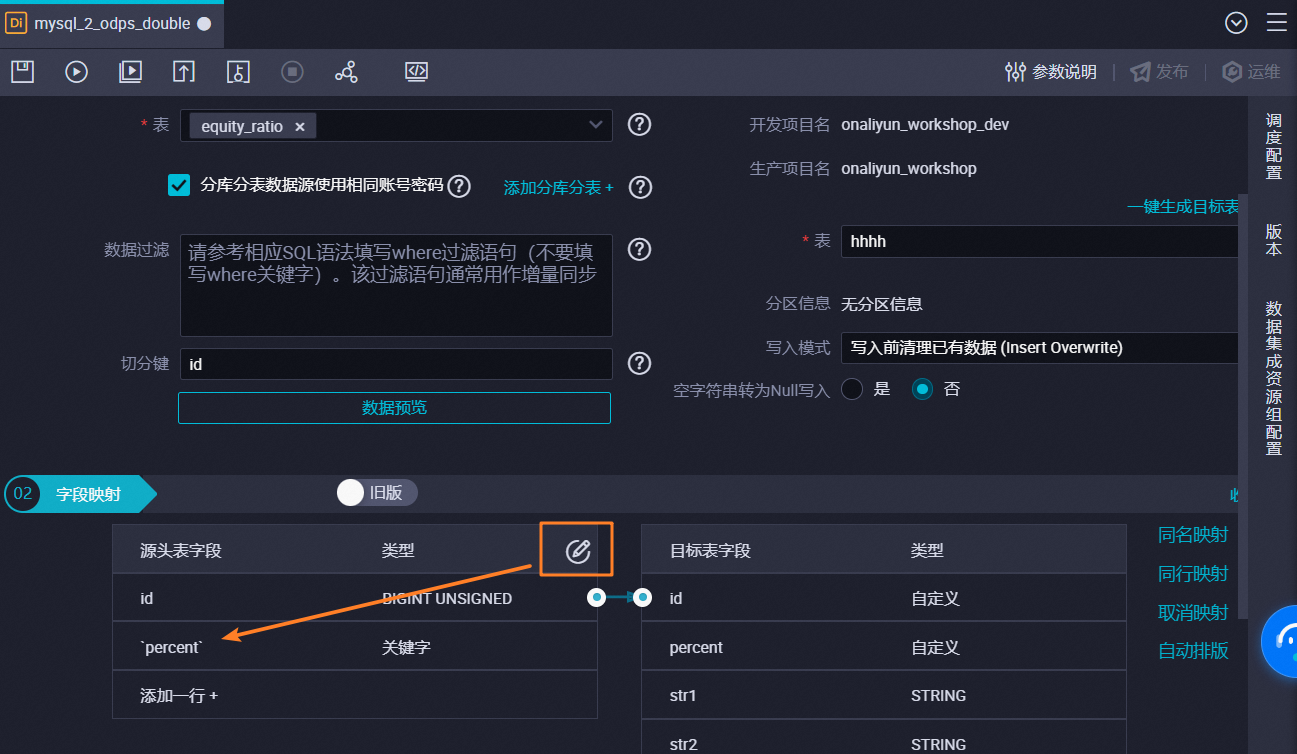1297x754 pixels.
Task: Select 是 radio for empty string to Null
Action: point(852,389)
